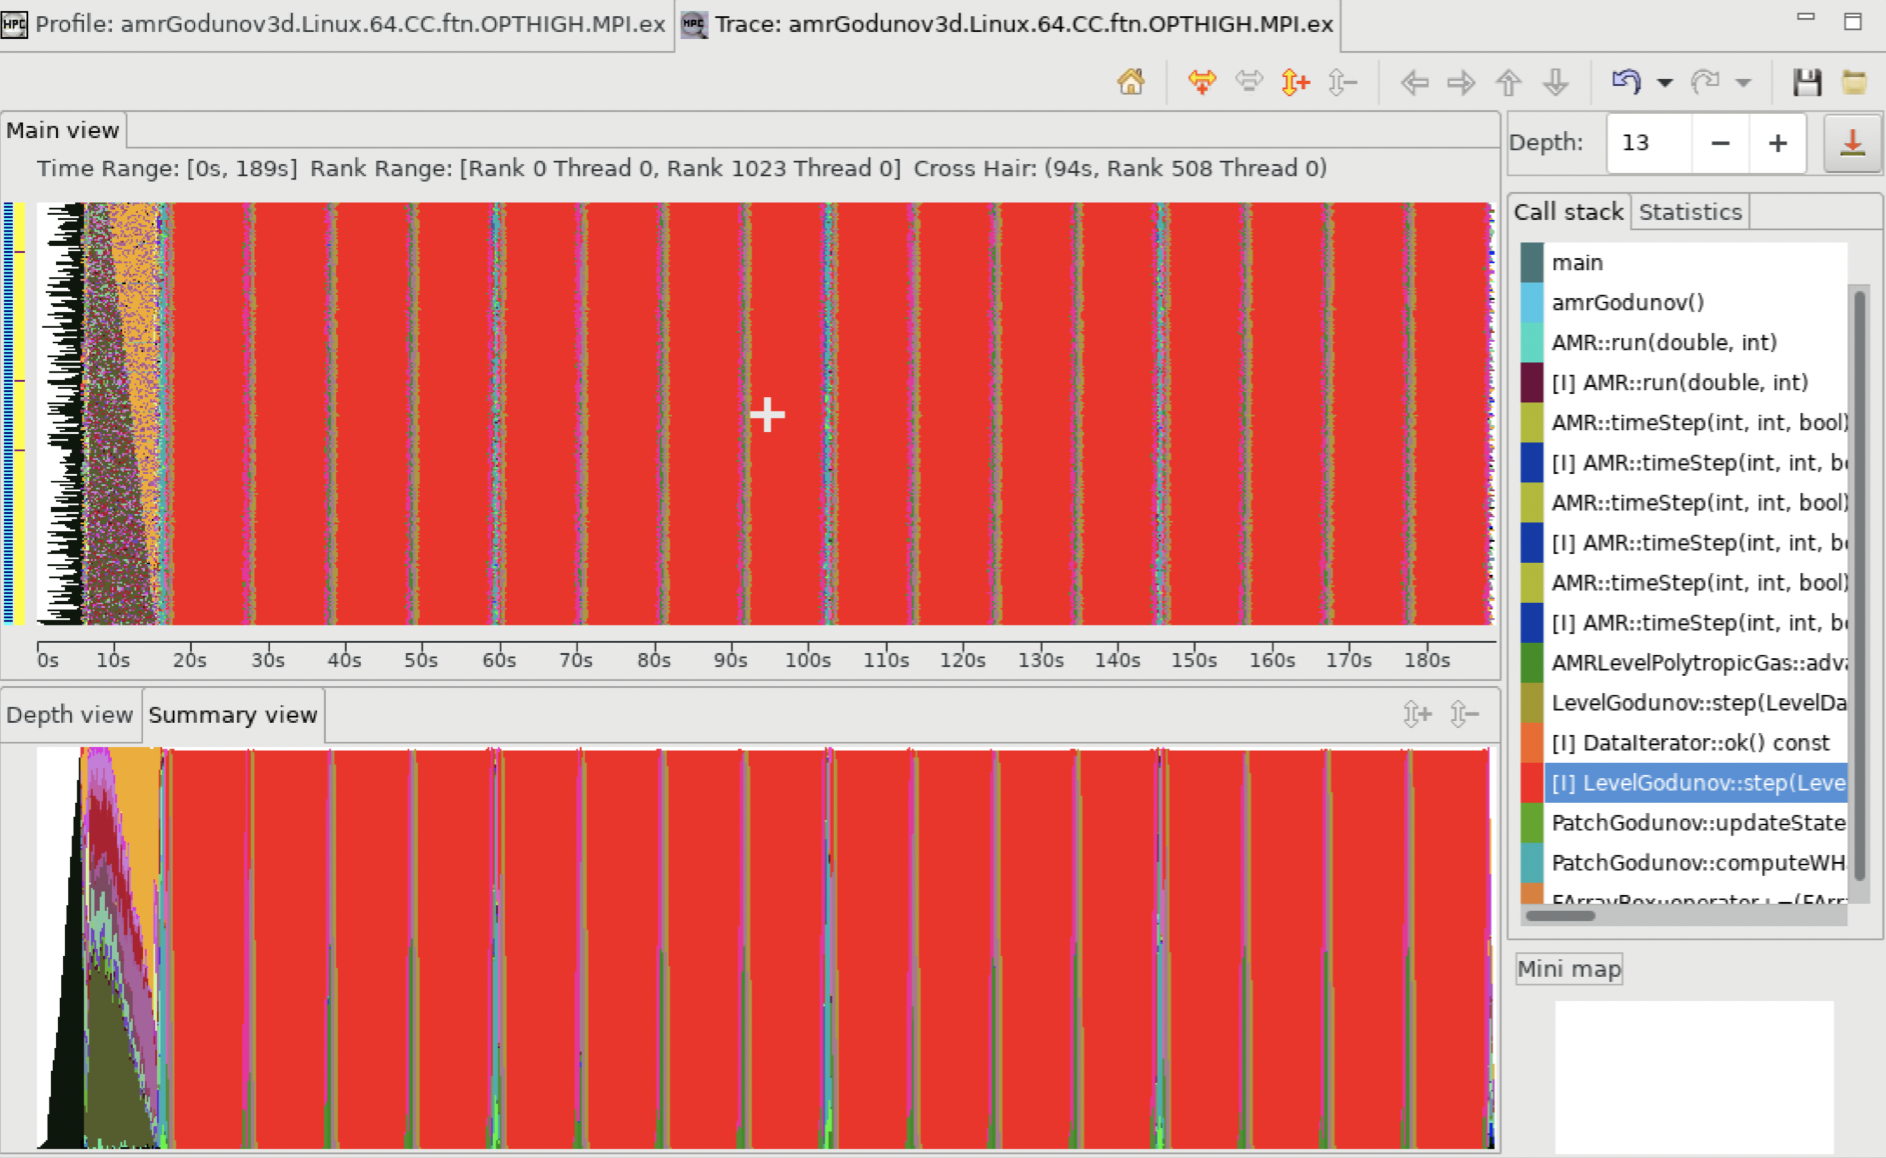Pan the trace view left with arrow icon
The width and height of the screenshot is (1886, 1158).
point(1415,83)
